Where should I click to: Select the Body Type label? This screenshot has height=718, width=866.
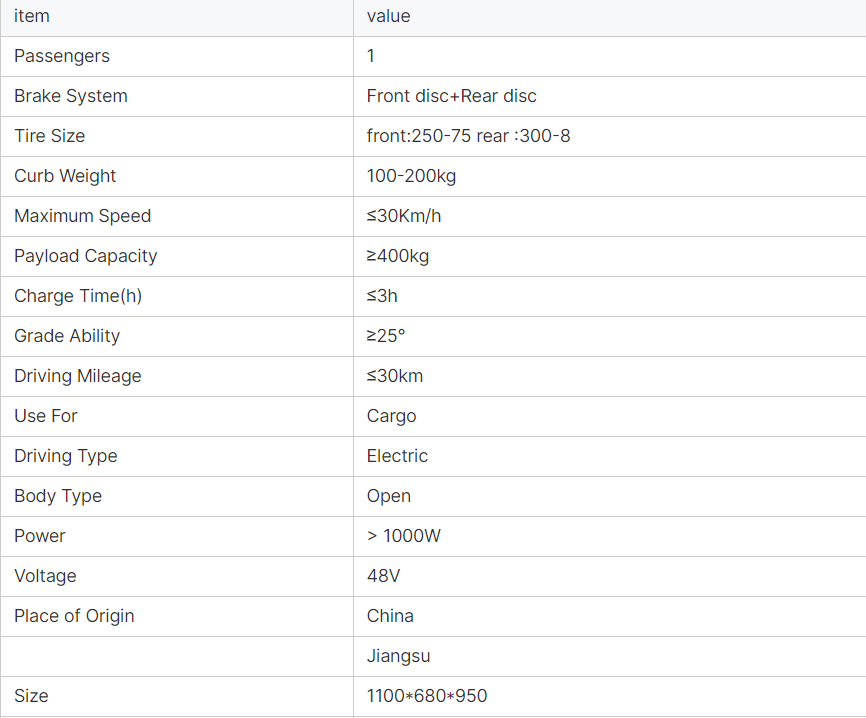(x=57, y=496)
